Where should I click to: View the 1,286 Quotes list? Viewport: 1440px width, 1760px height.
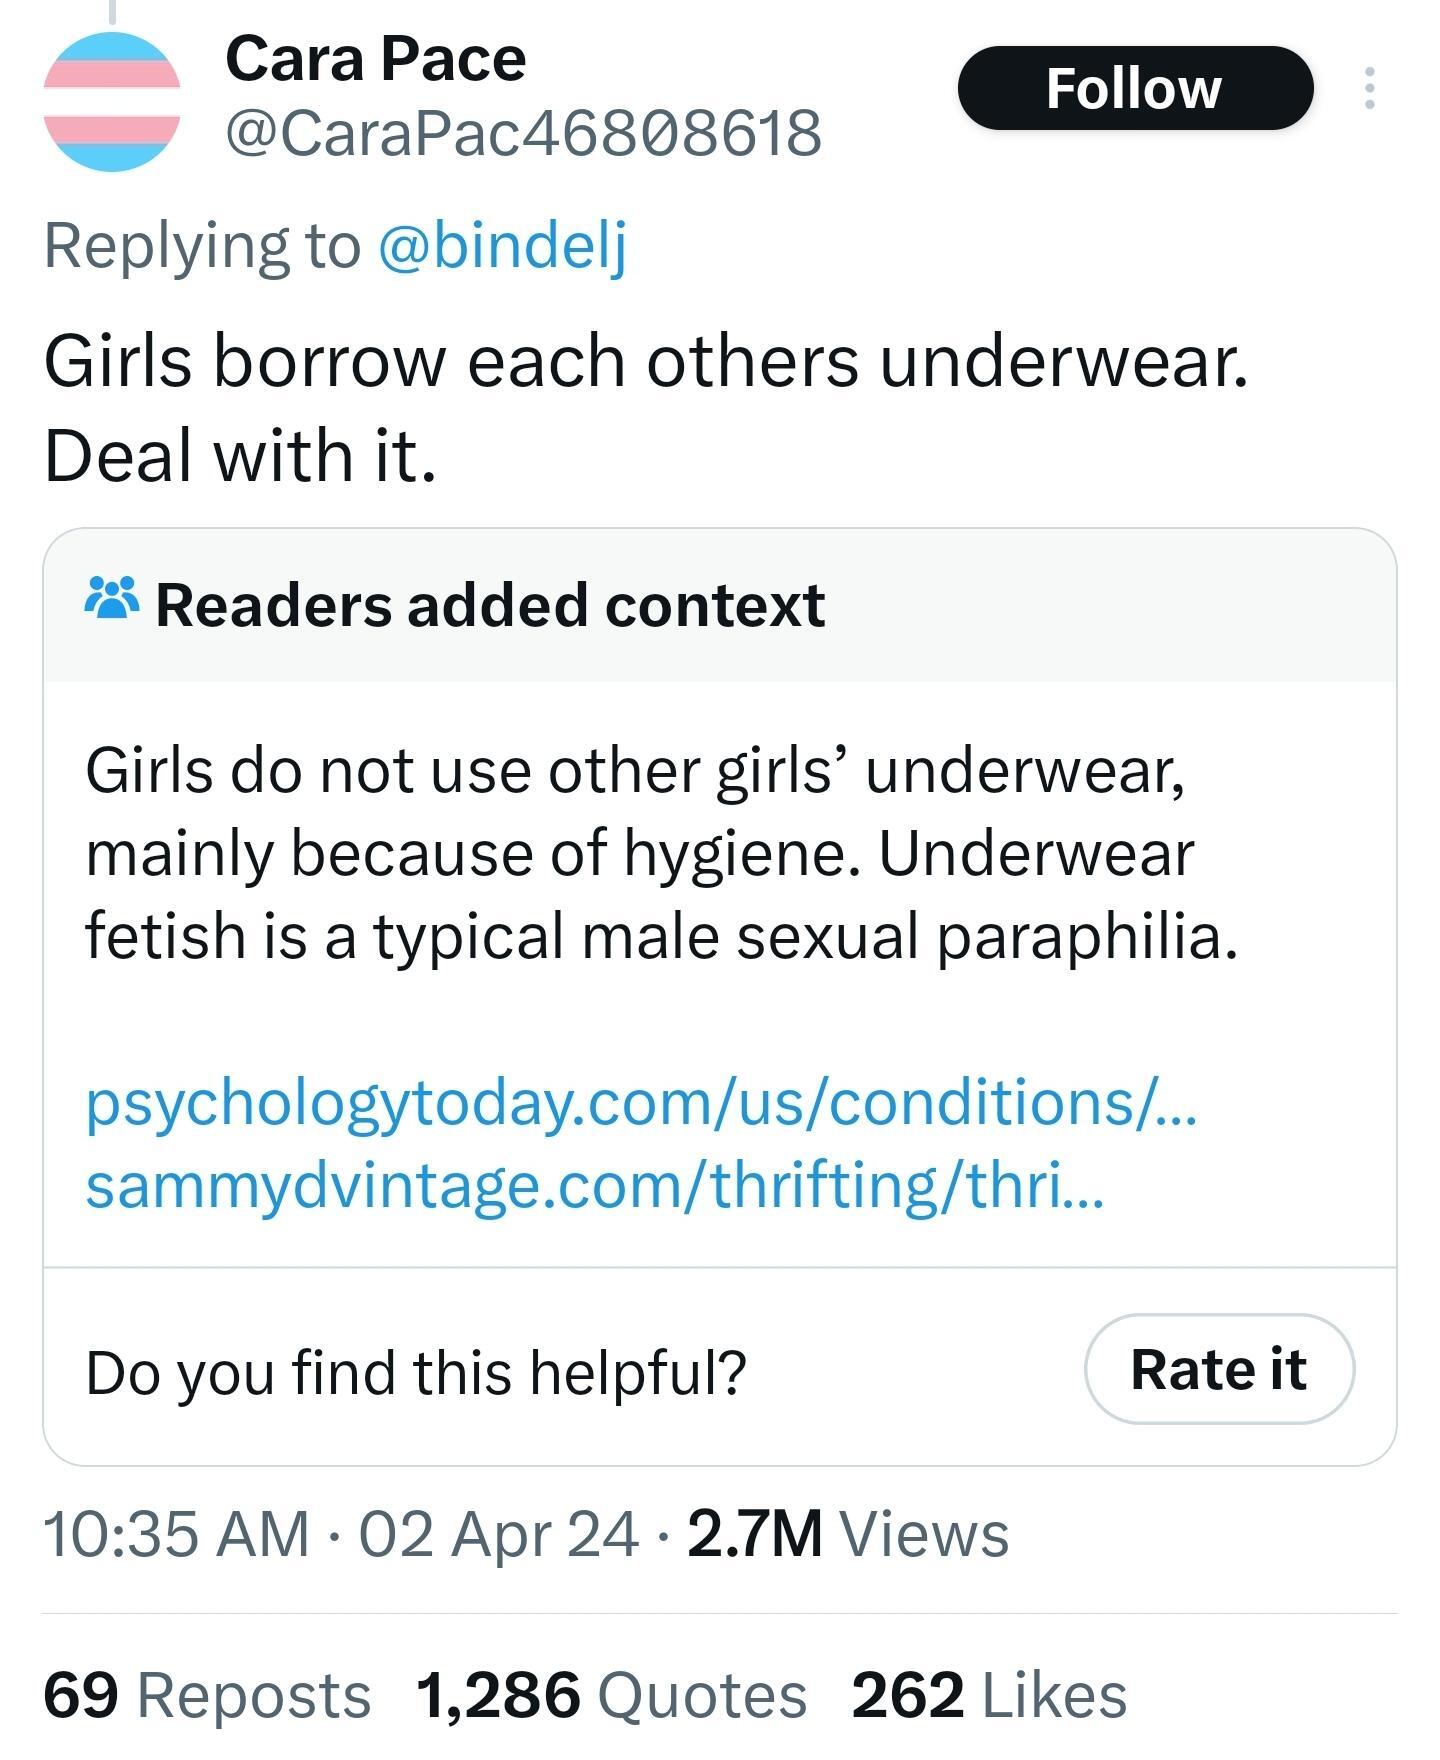click(611, 1695)
